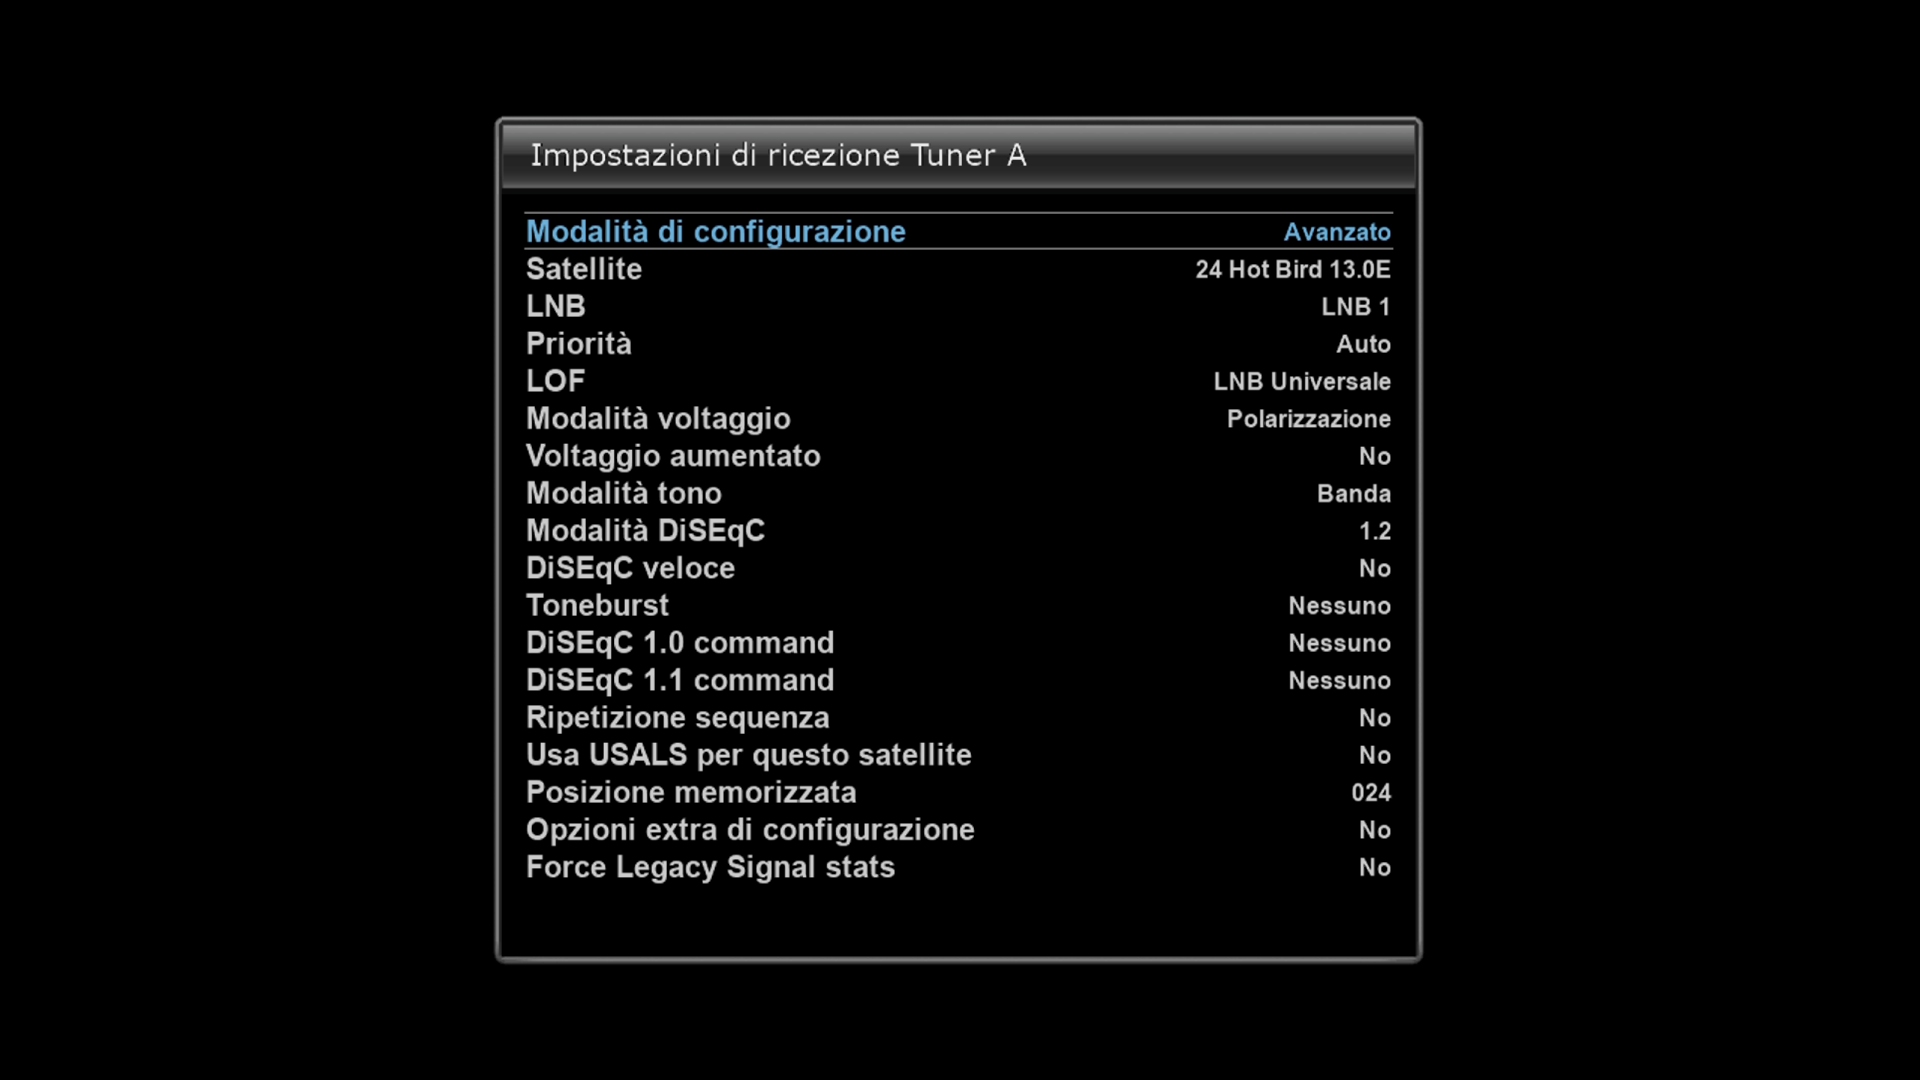
Task: Change the DiSEqC 1.1 command 'Nessuno' value
Action: 1340,681
